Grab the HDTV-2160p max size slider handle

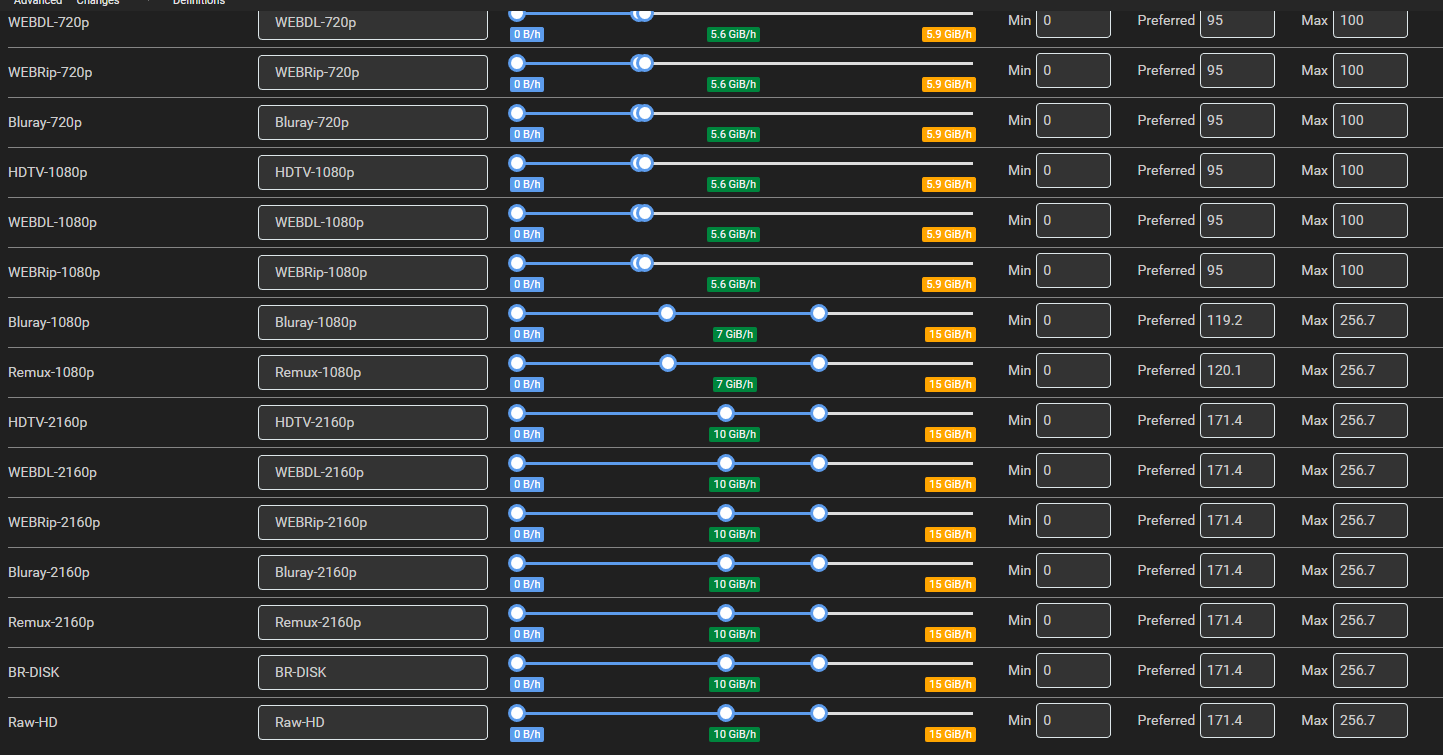click(819, 413)
